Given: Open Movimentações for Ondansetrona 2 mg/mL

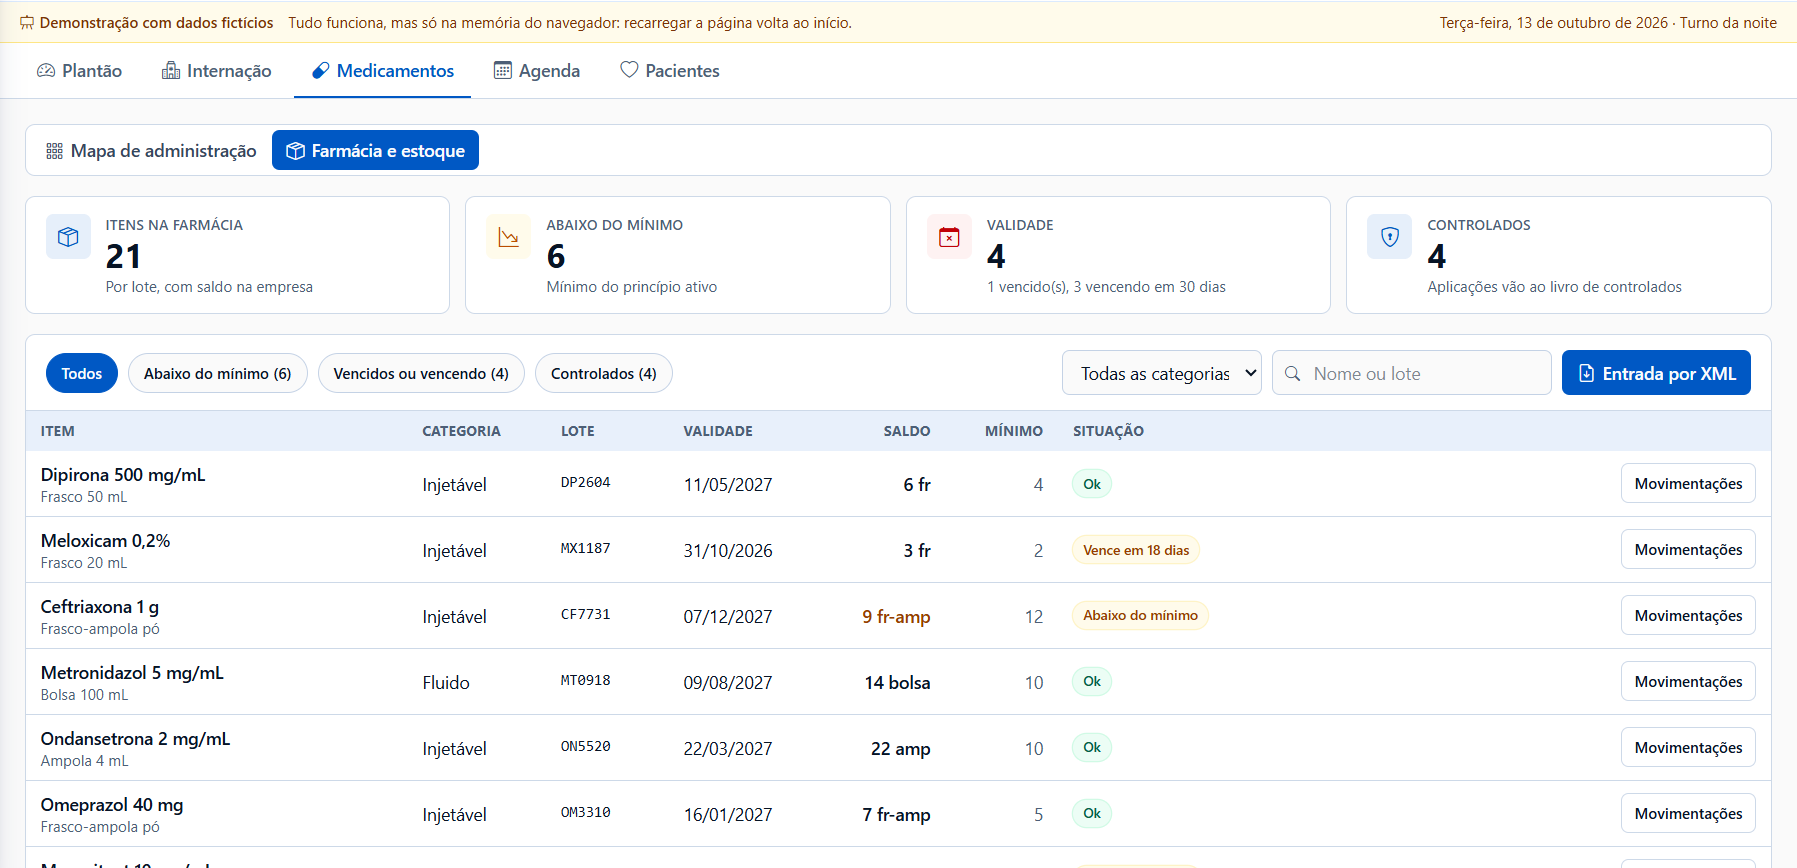Looking at the screenshot, I should pos(1688,748).
